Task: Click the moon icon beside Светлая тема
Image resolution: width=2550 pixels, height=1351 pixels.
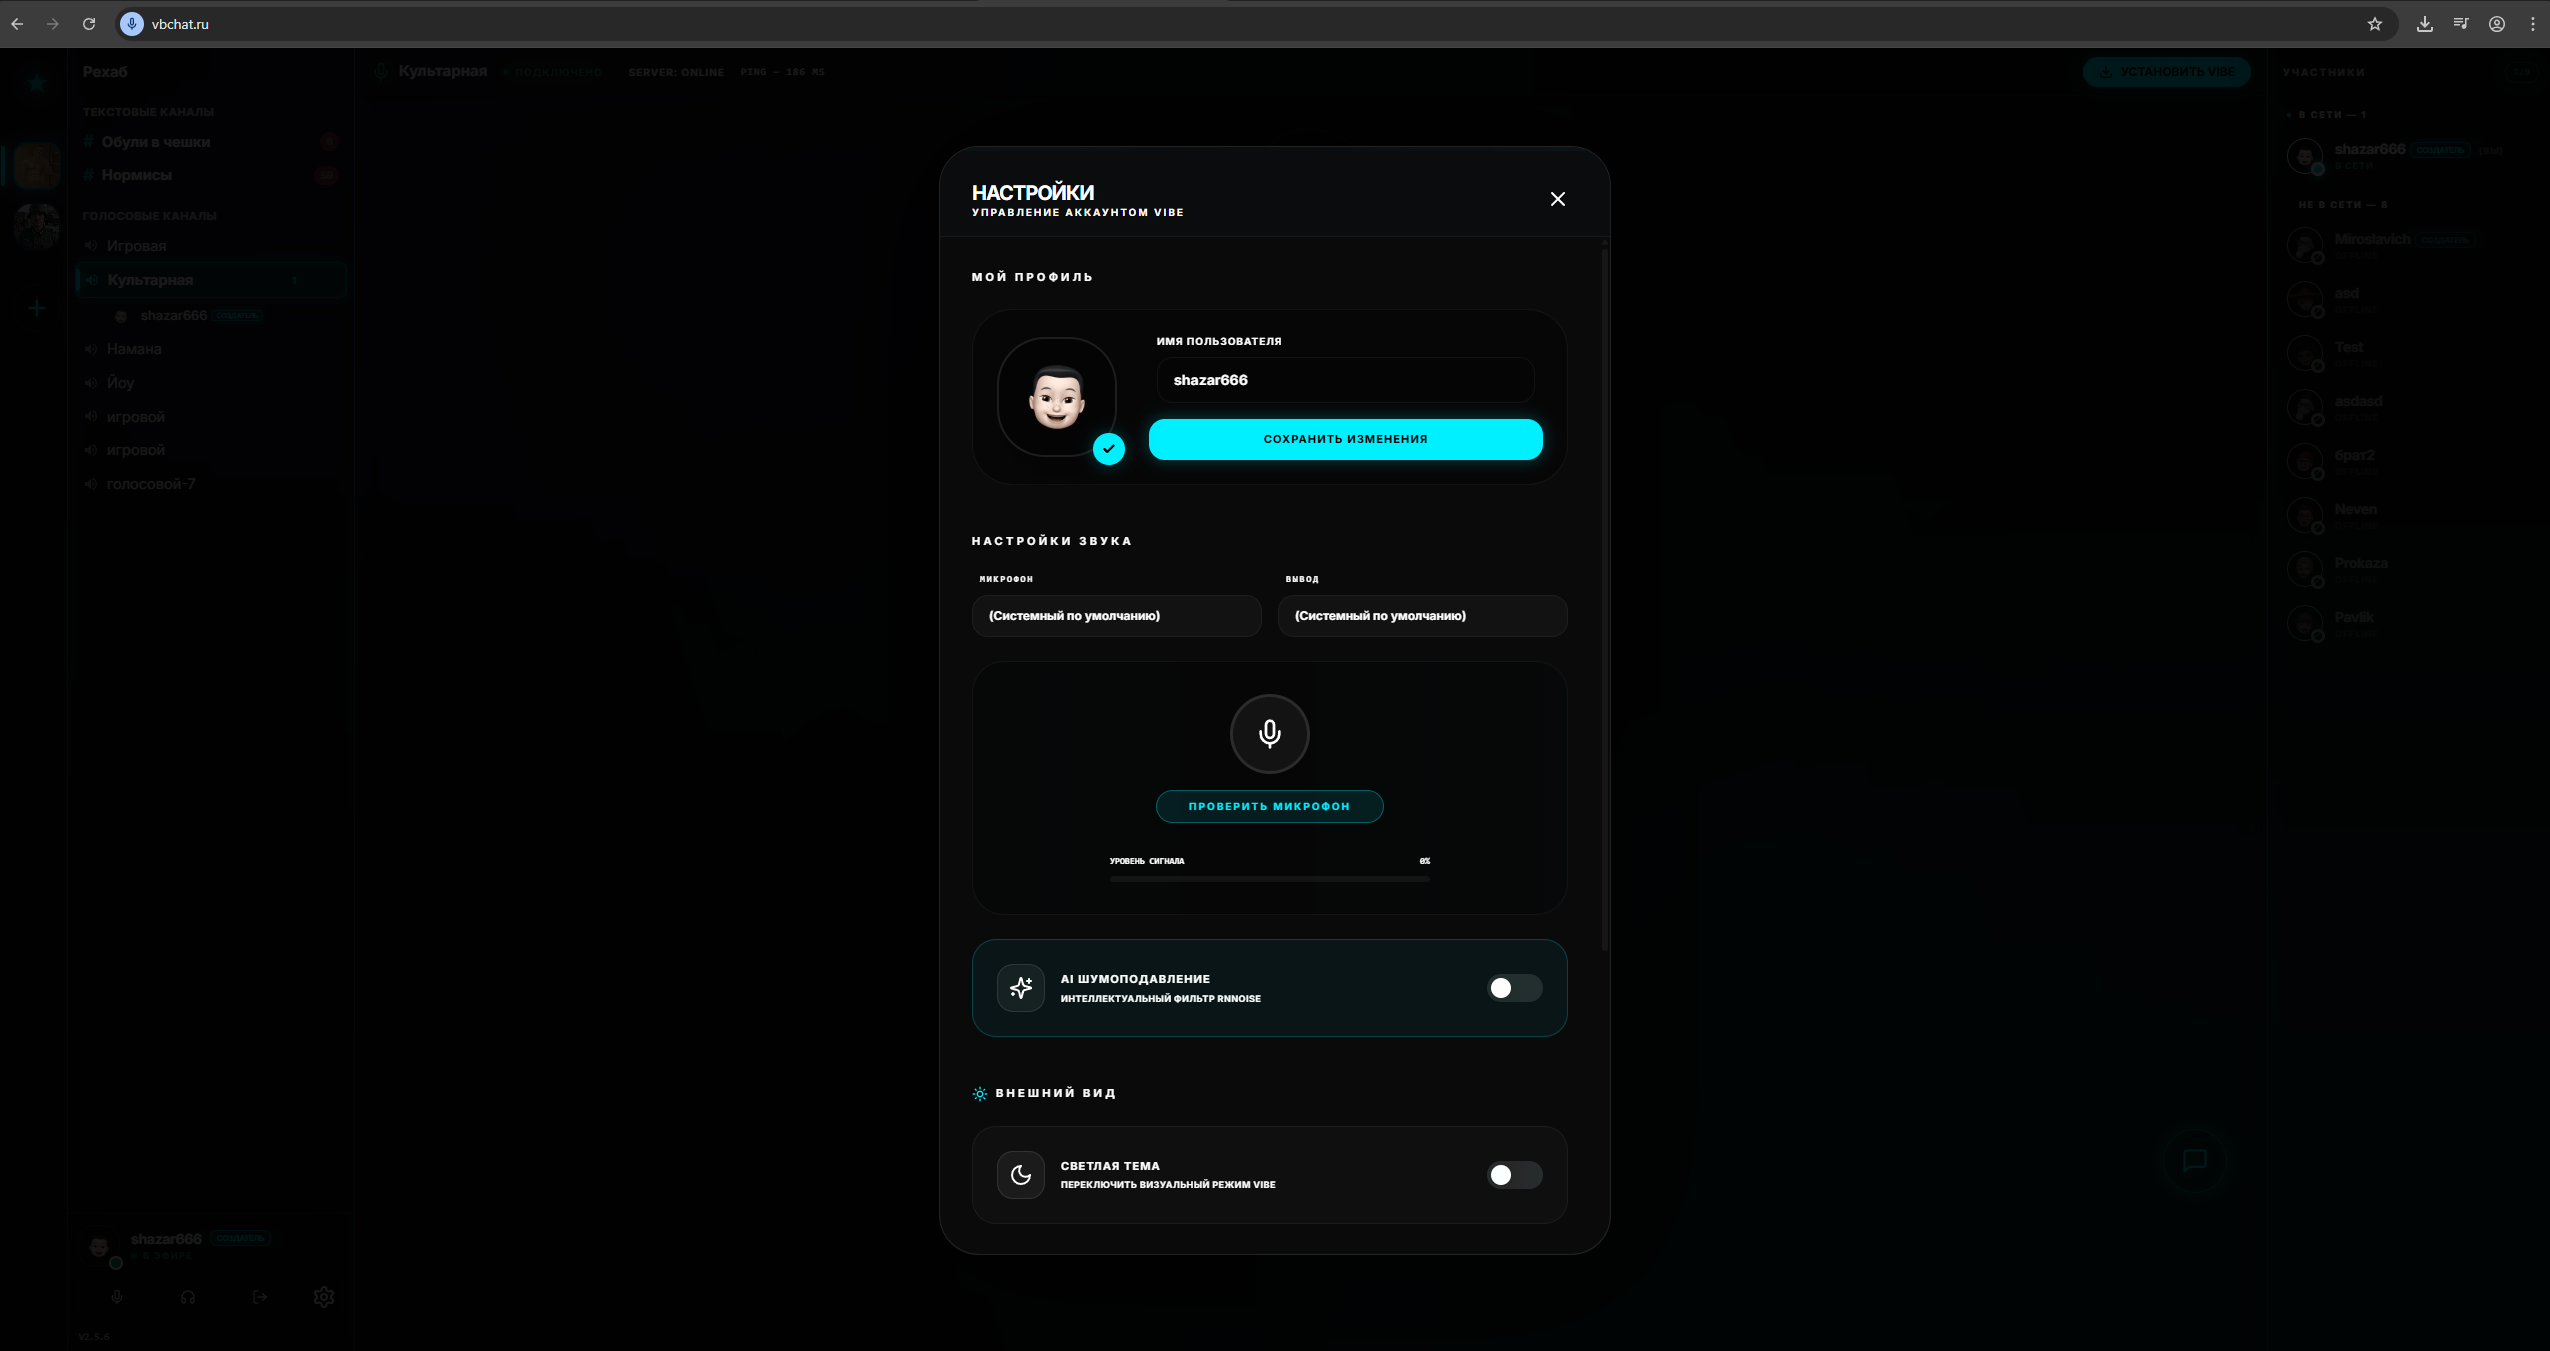Action: 1021,1175
